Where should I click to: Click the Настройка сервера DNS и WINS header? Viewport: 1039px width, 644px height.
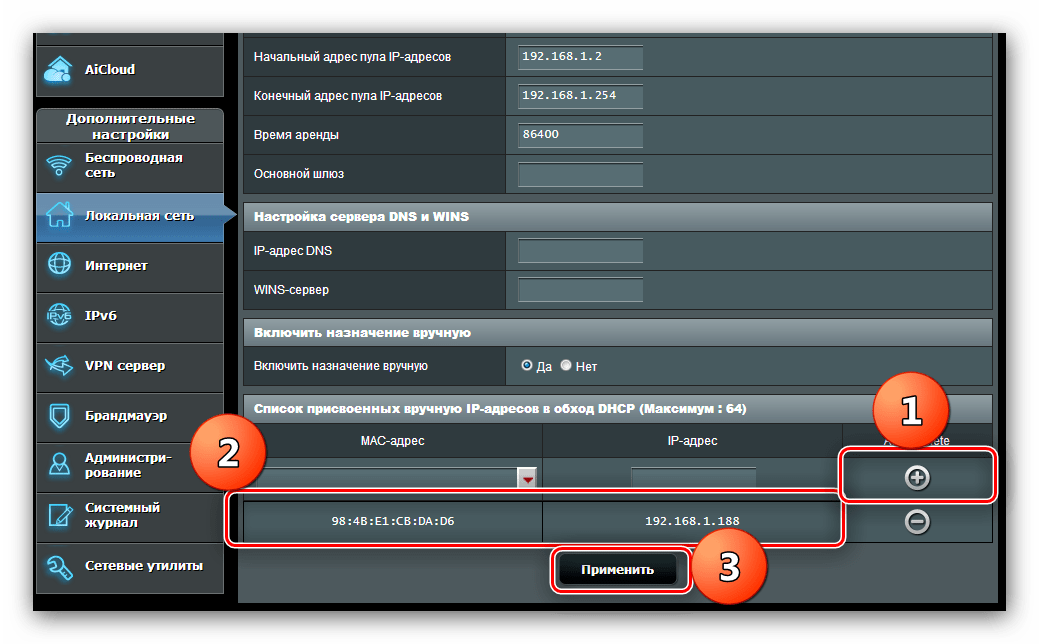(618, 217)
